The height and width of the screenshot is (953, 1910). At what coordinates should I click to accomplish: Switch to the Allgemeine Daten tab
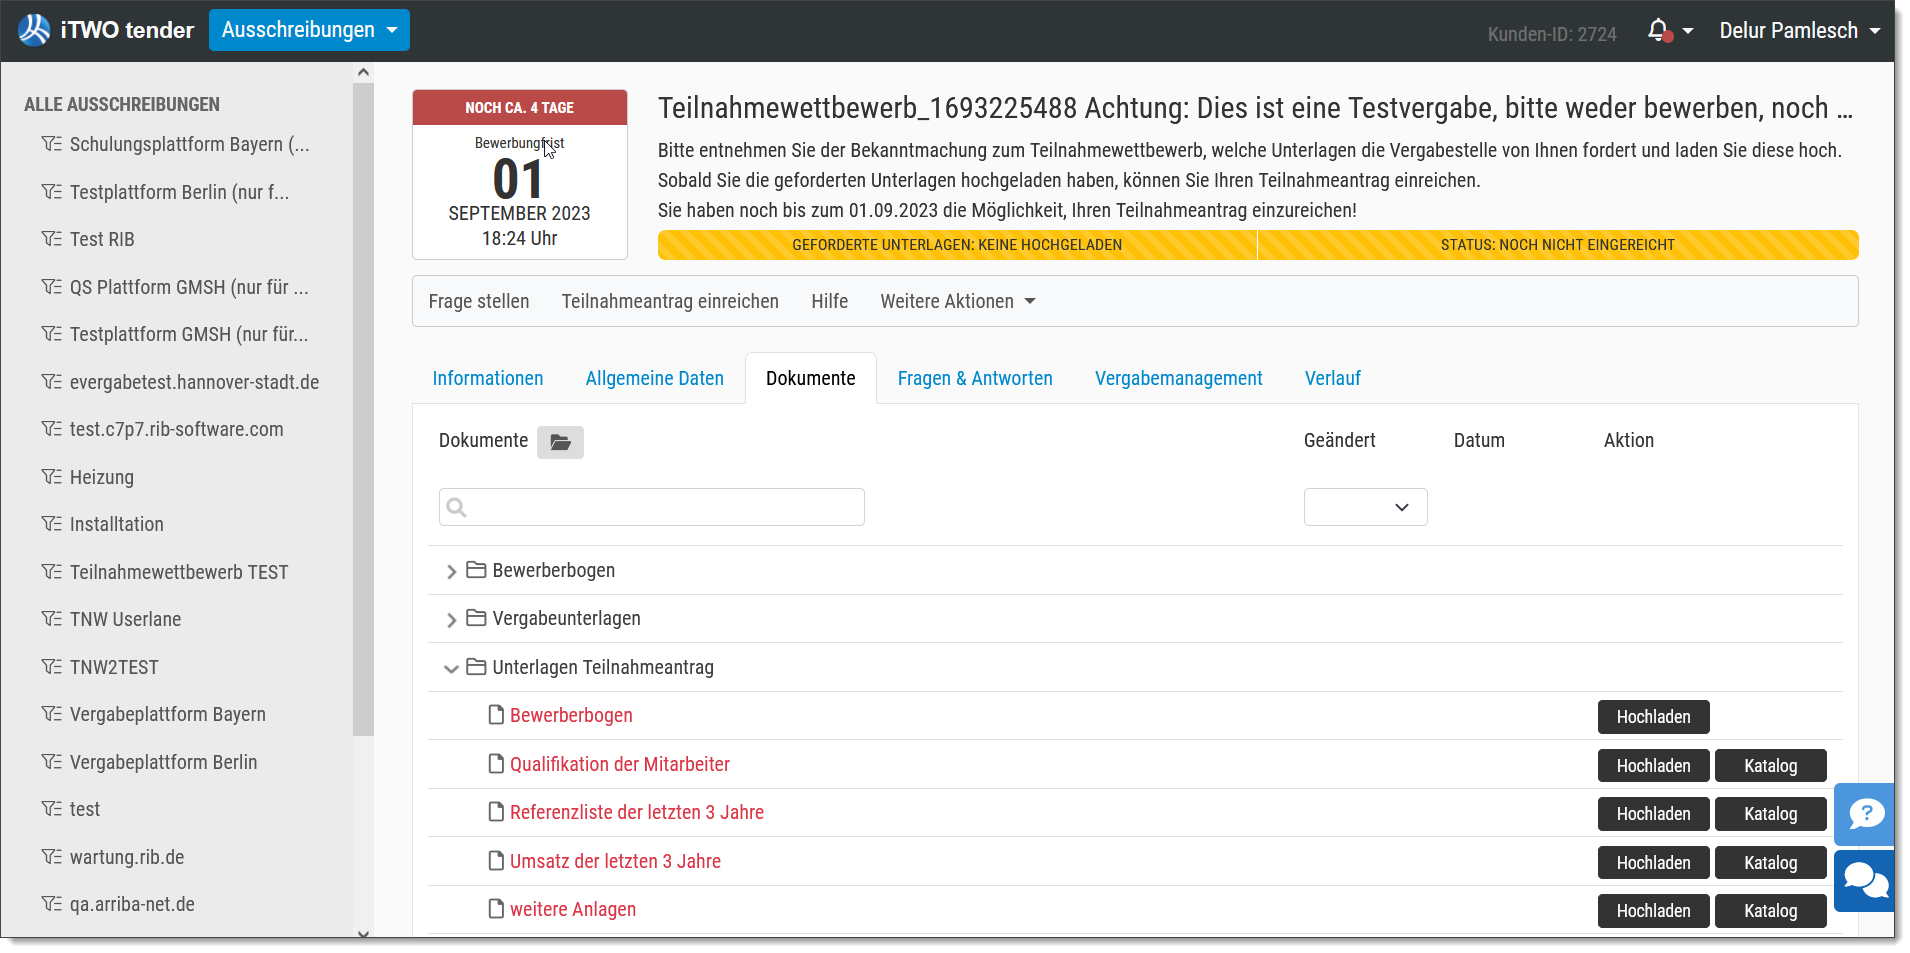click(x=655, y=378)
